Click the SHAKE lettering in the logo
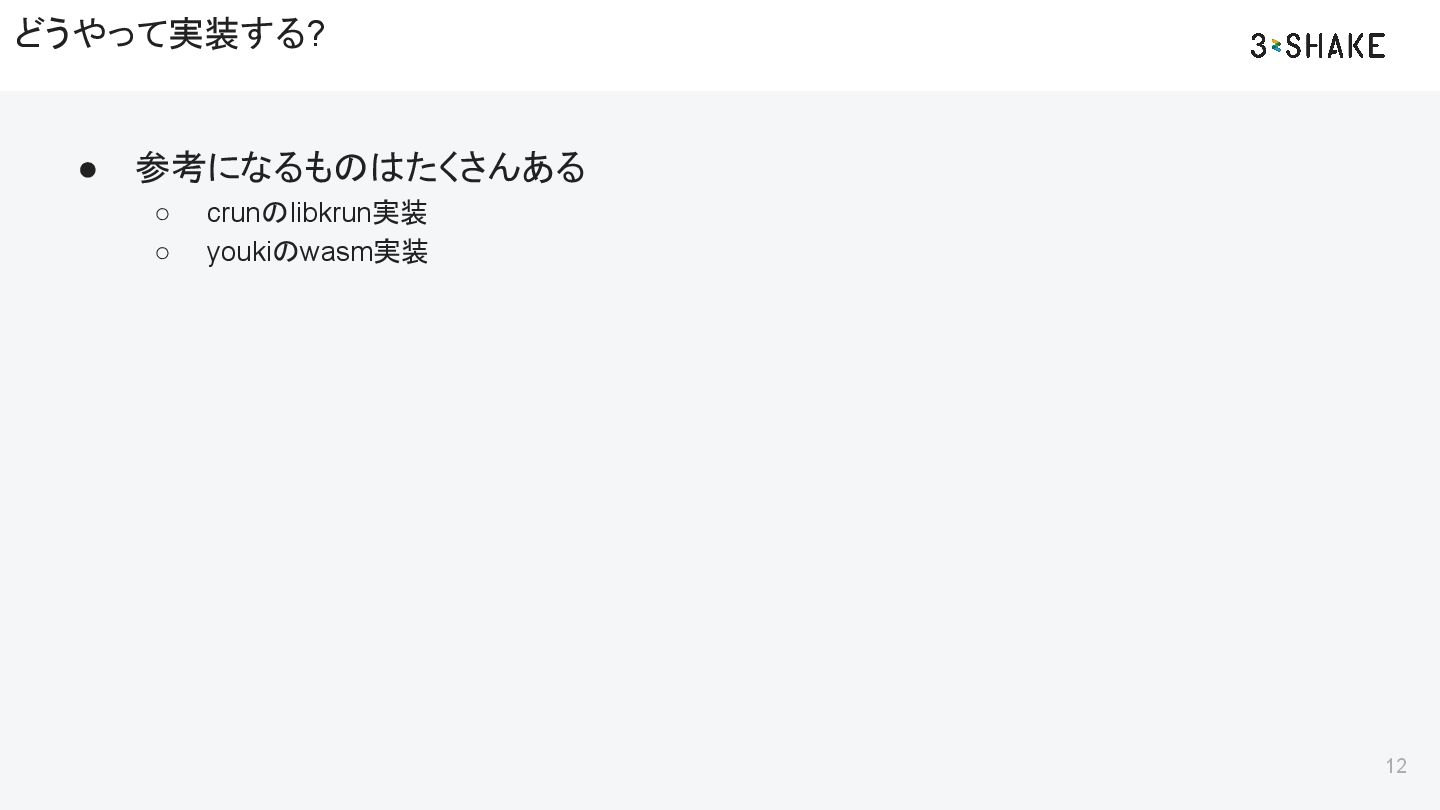Screen dimensions: 1440x810 (x=1336, y=45)
